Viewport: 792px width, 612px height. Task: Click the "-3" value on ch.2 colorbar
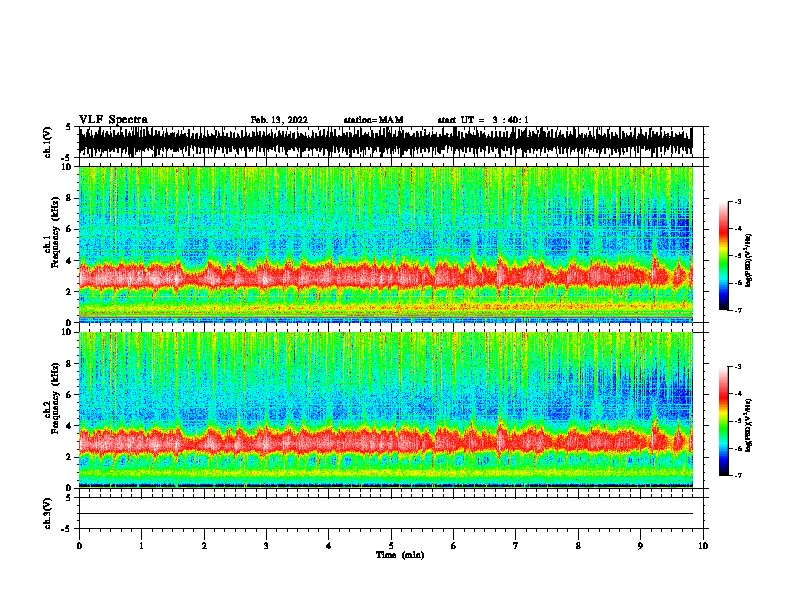737,367
